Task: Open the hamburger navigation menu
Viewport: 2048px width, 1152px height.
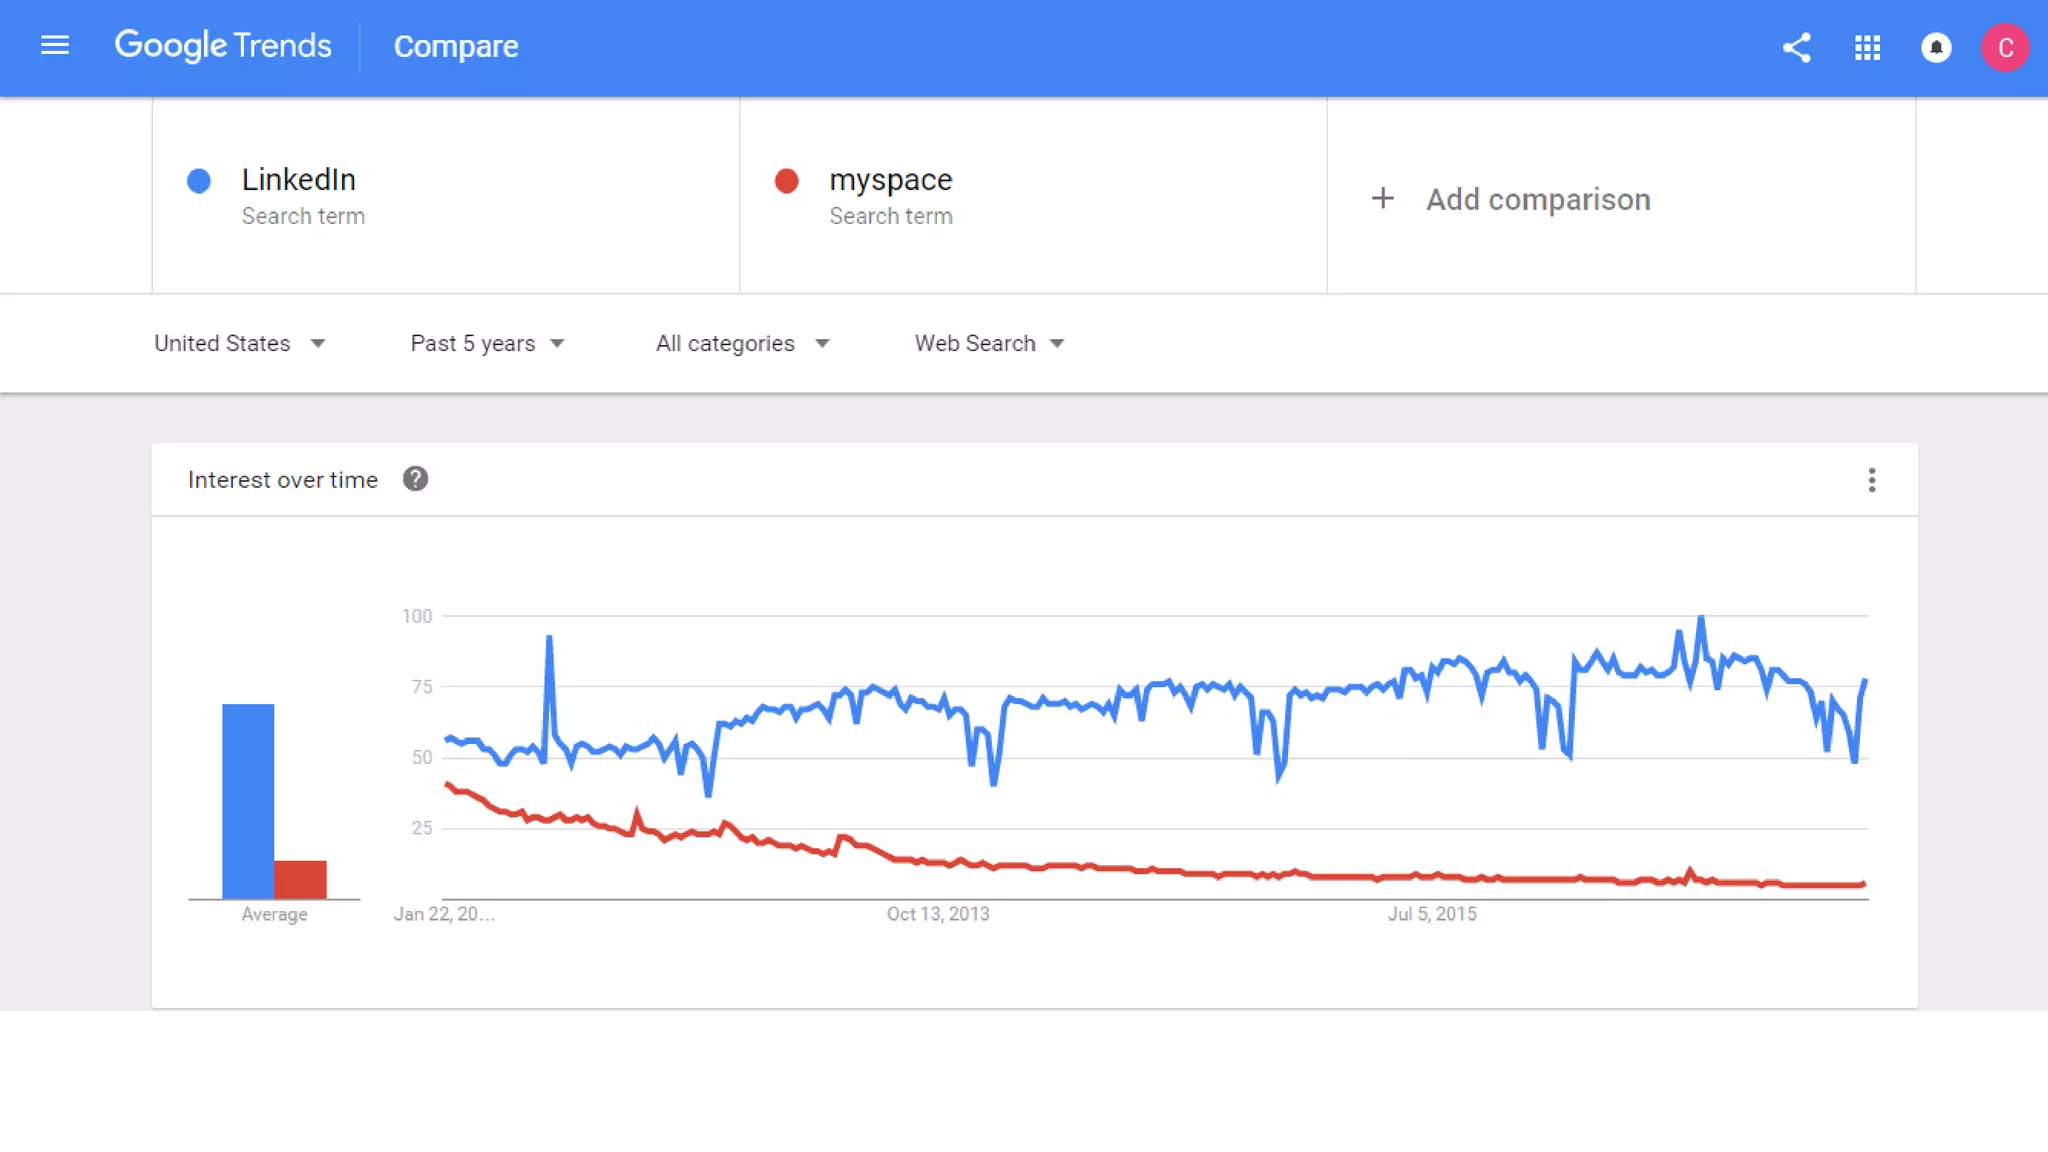Action: [55, 46]
